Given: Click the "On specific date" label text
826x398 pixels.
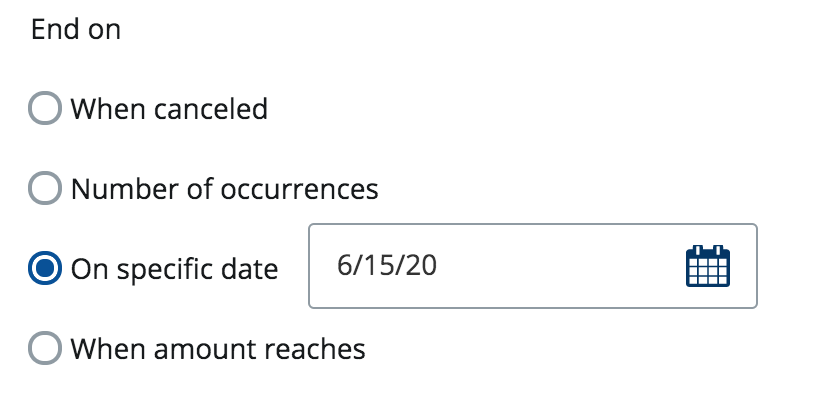Looking at the screenshot, I should click(x=174, y=270).
